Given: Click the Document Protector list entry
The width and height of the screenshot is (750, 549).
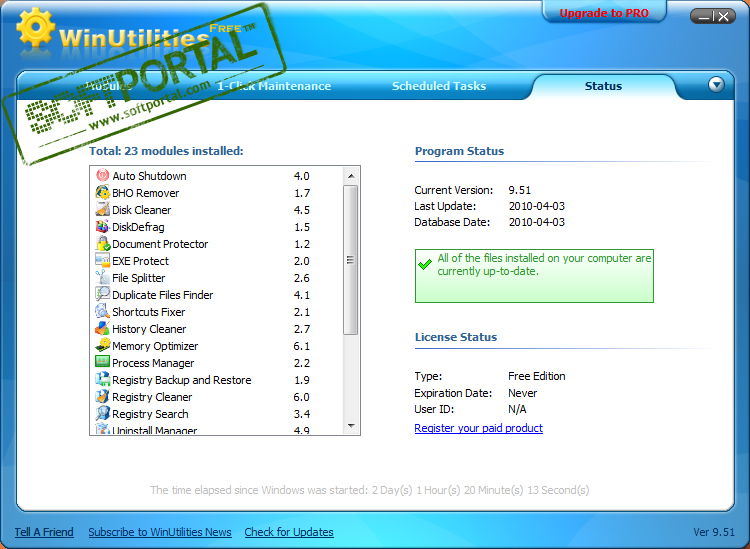Looking at the screenshot, I should pos(160,244).
